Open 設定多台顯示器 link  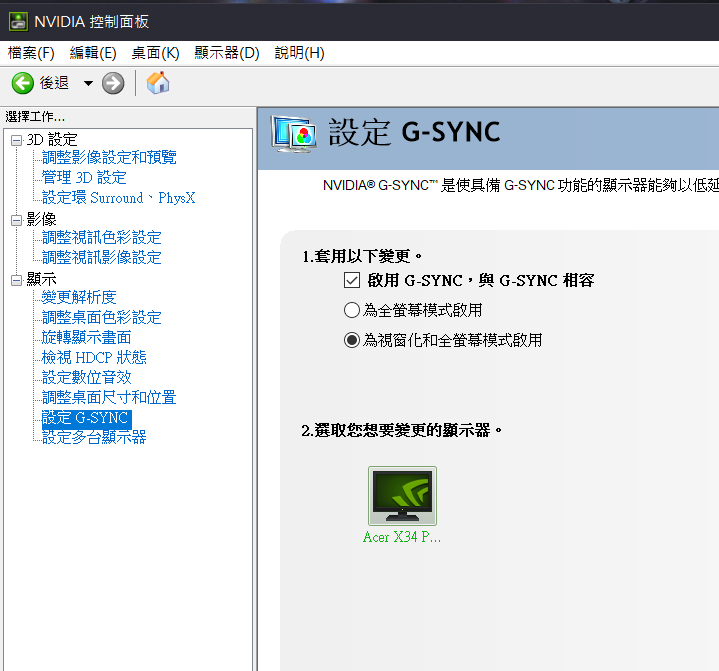coord(94,438)
